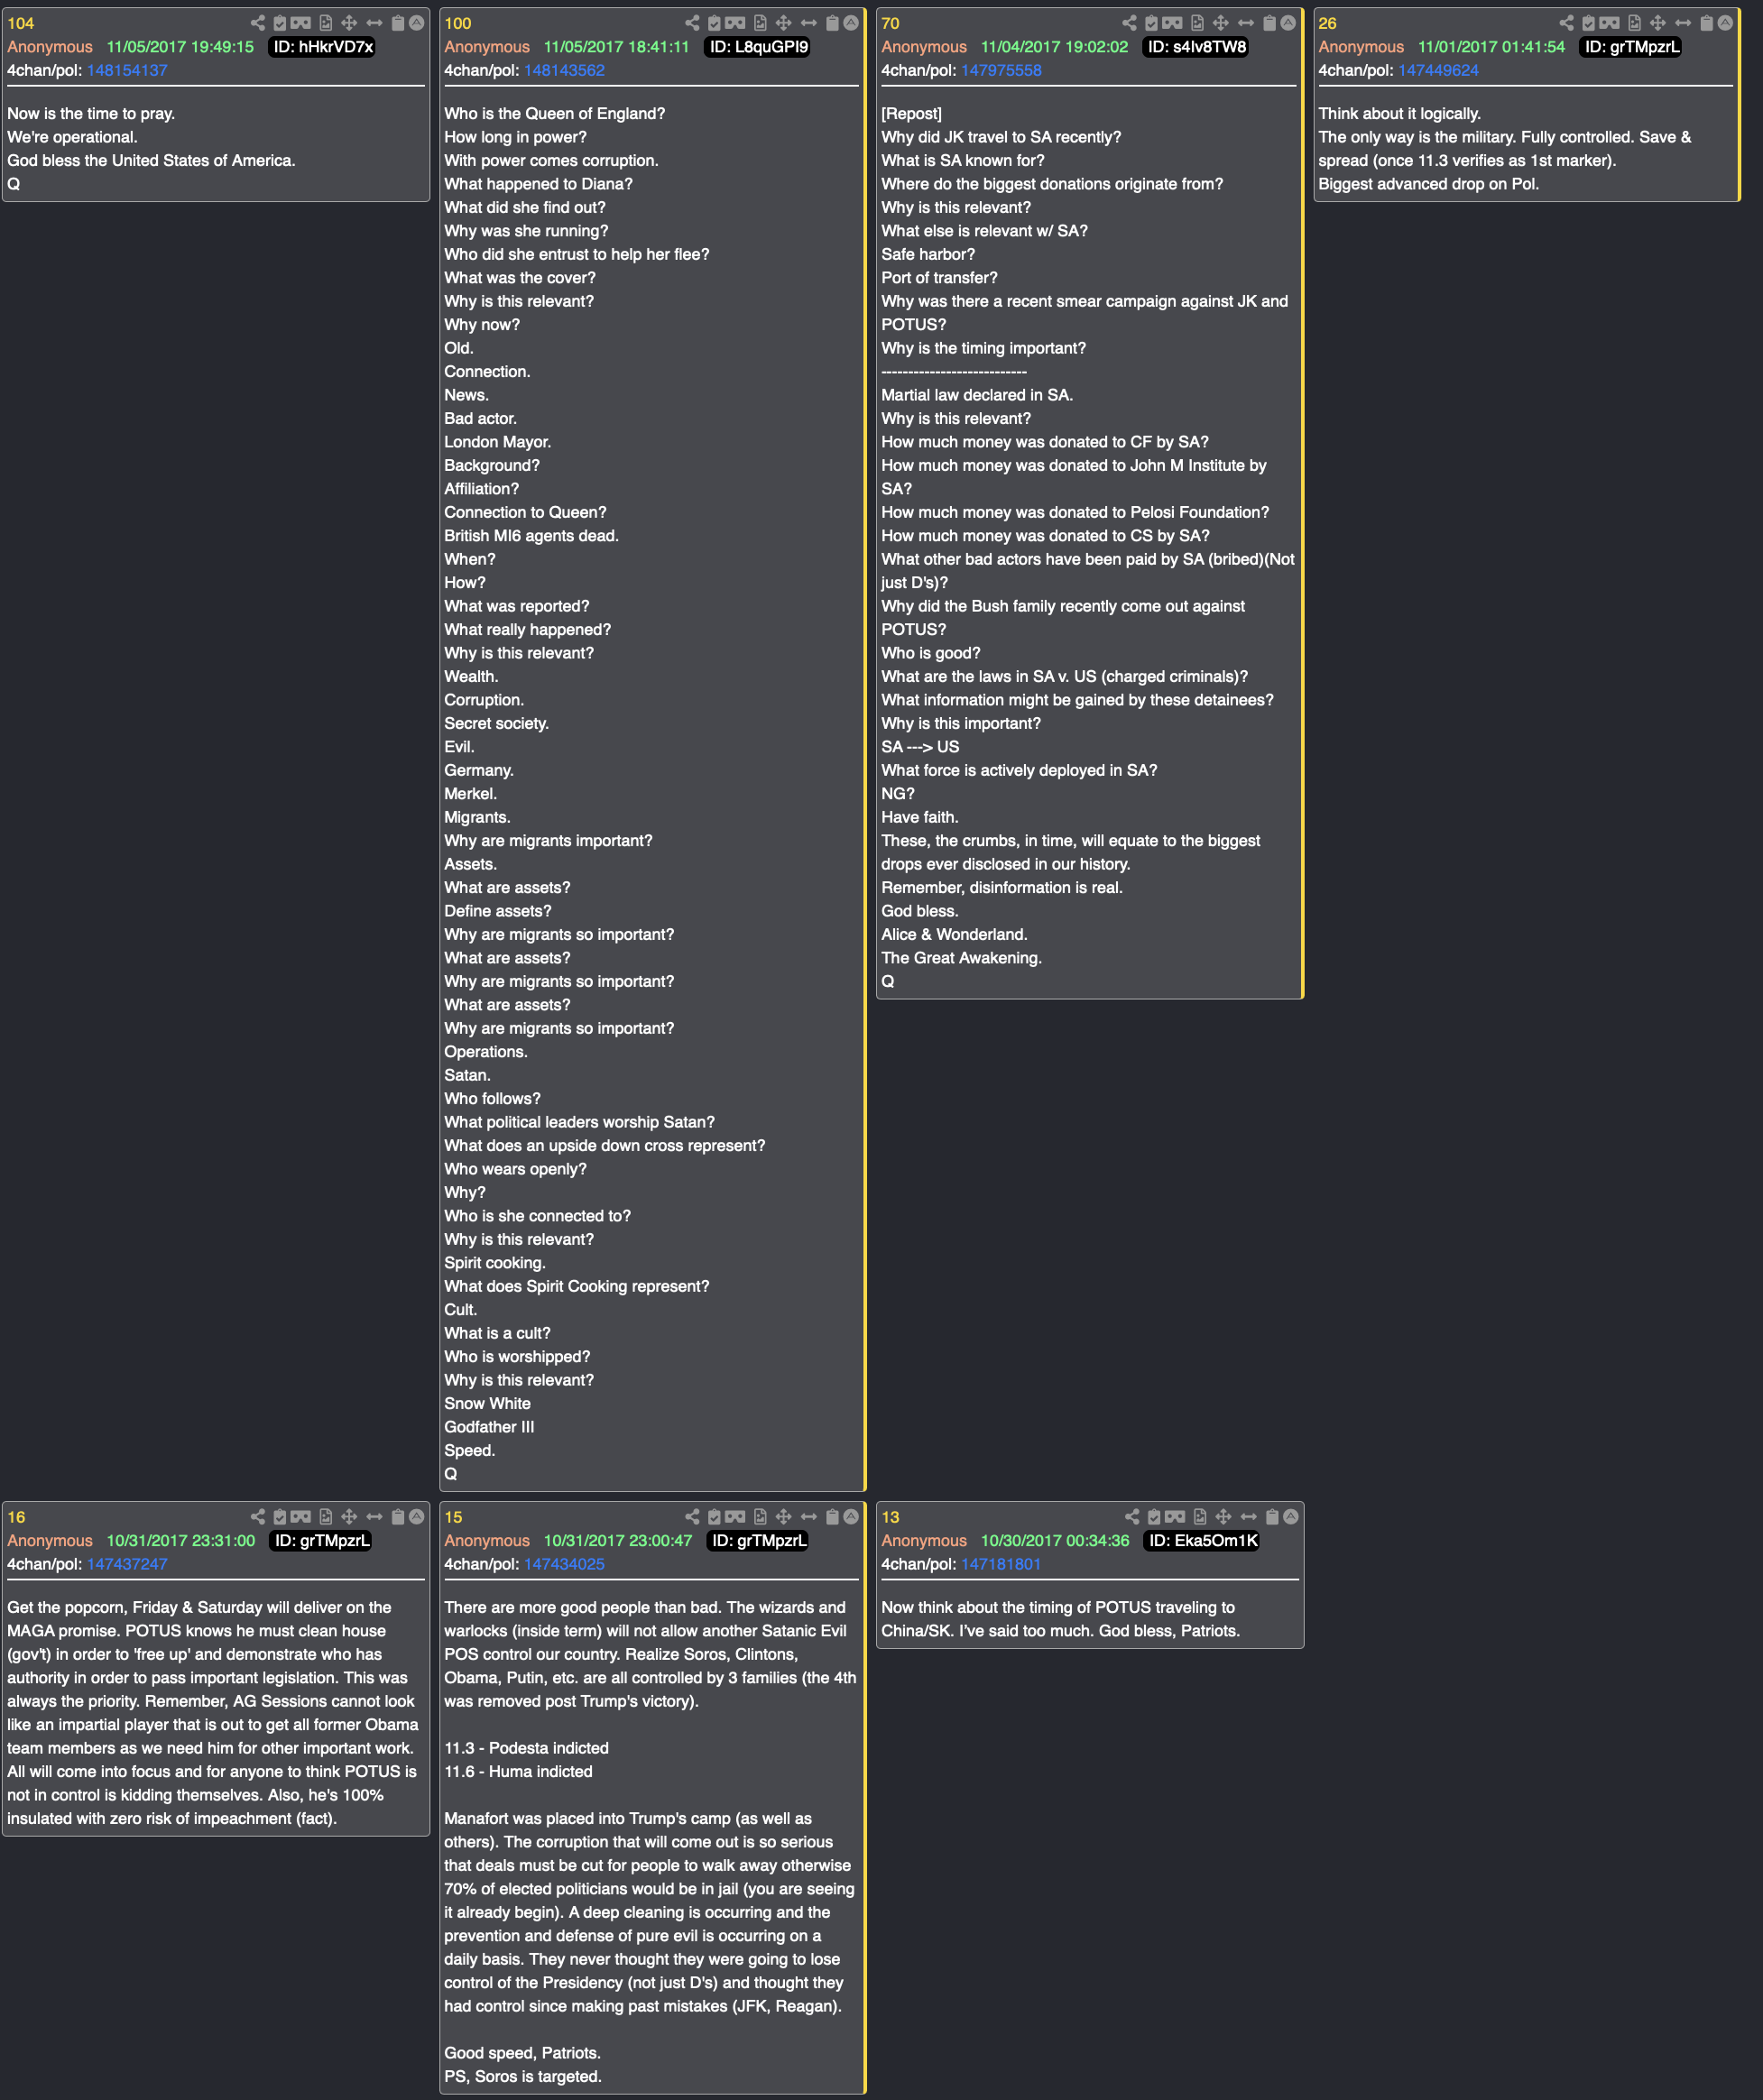This screenshot has height=2100, width=1763.
Task: Click the horizontal arrows icon on post 26
Action: 1682,23
